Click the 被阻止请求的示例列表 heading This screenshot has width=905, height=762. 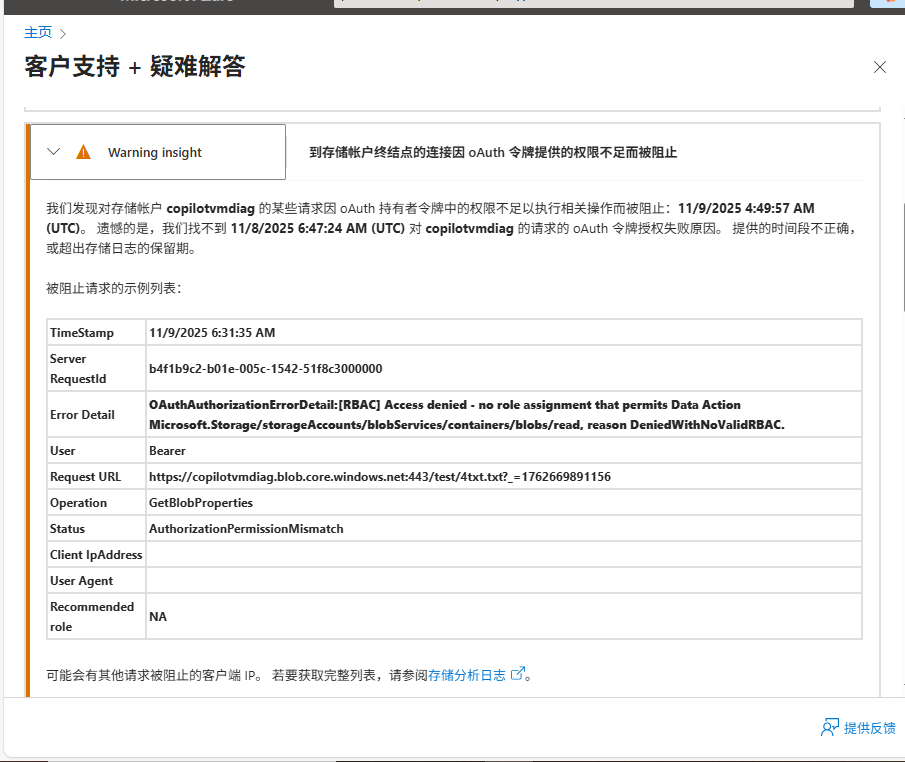point(114,288)
